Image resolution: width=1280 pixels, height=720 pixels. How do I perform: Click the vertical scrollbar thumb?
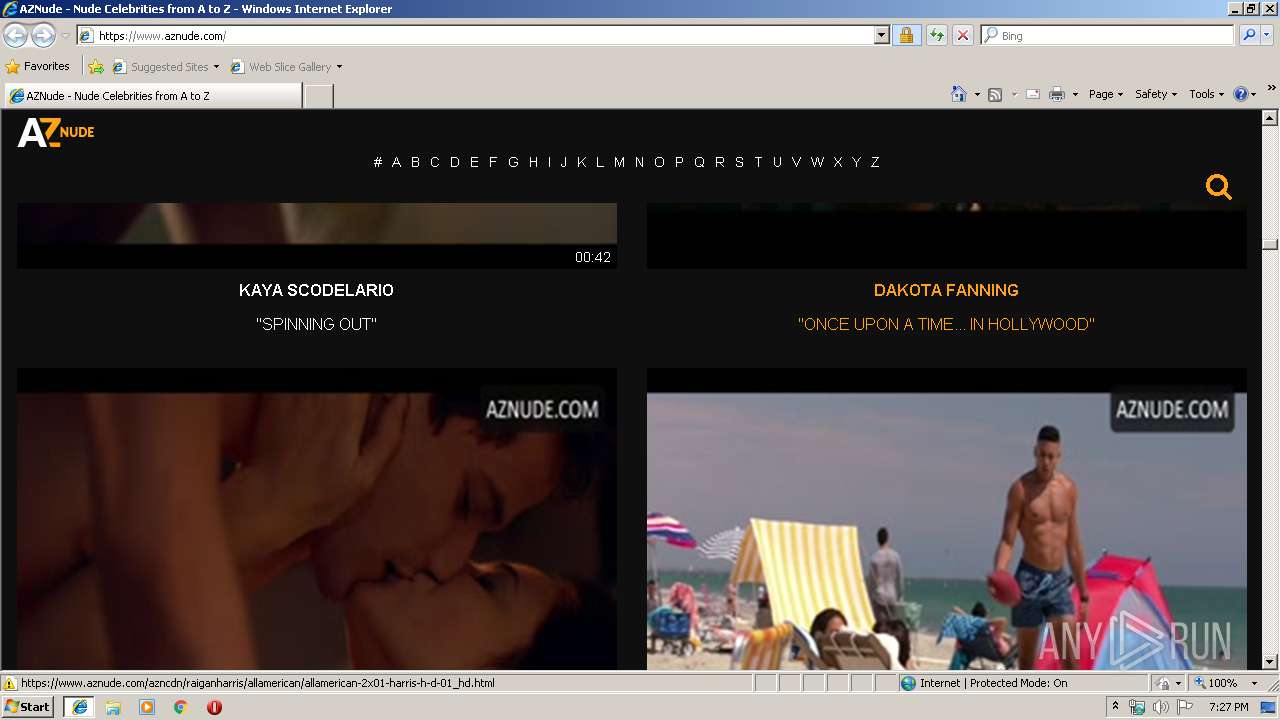tap(1270, 243)
